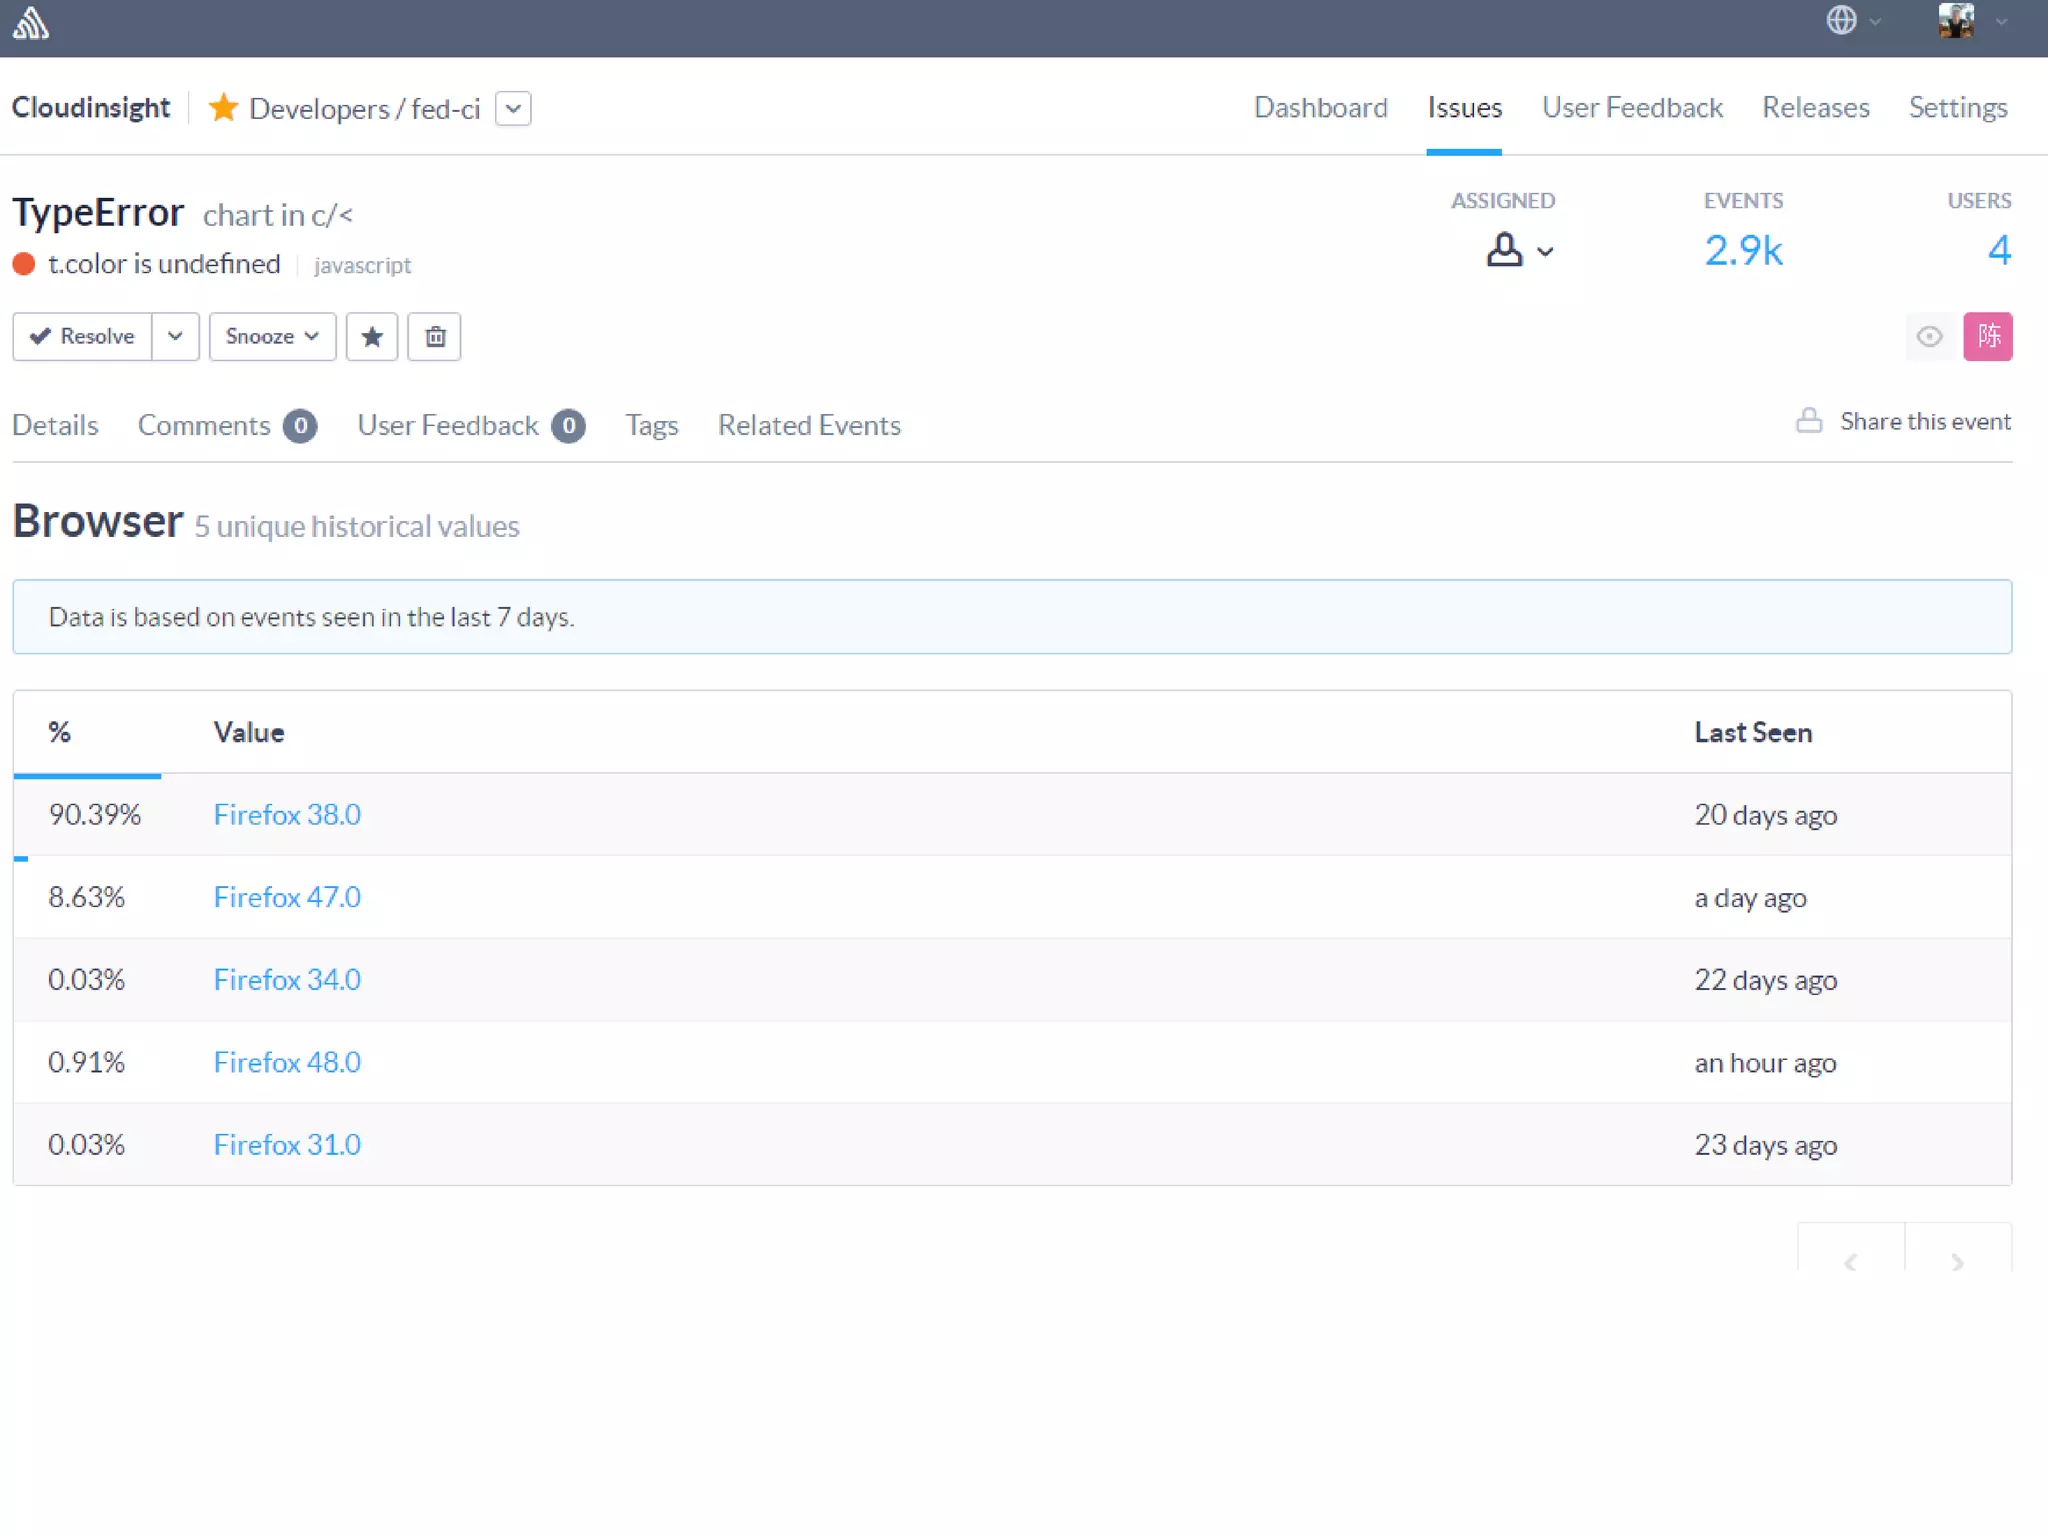Image resolution: width=2048 pixels, height=1536 pixels.
Task: Open the Related Events tab
Action: pos(809,425)
